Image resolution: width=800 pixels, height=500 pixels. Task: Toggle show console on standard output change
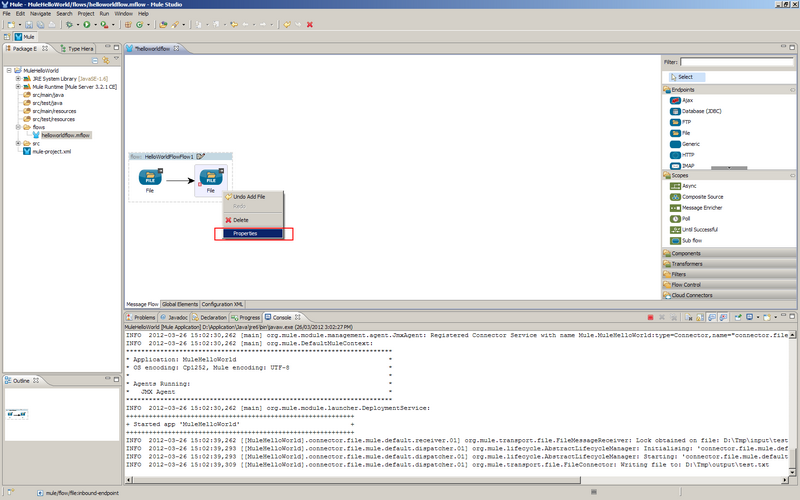coord(712,317)
